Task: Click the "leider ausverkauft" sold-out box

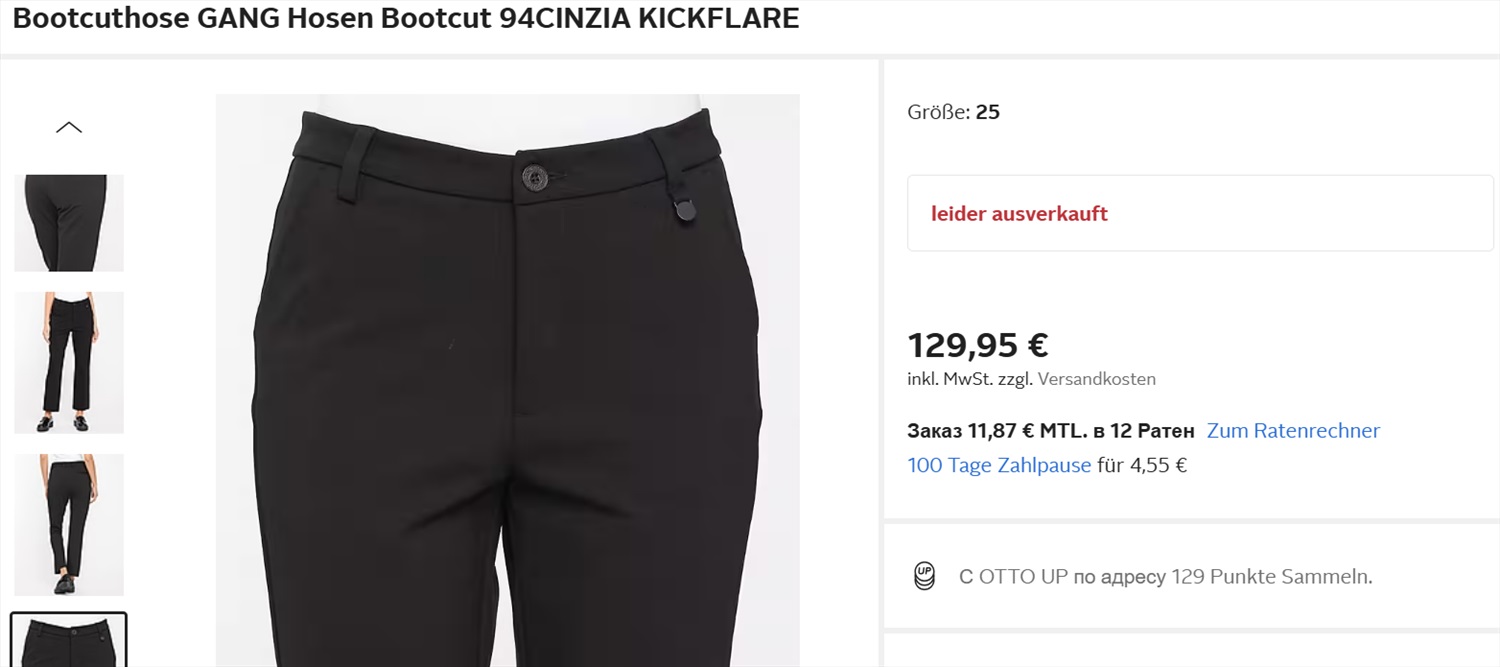Action: click(1199, 214)
